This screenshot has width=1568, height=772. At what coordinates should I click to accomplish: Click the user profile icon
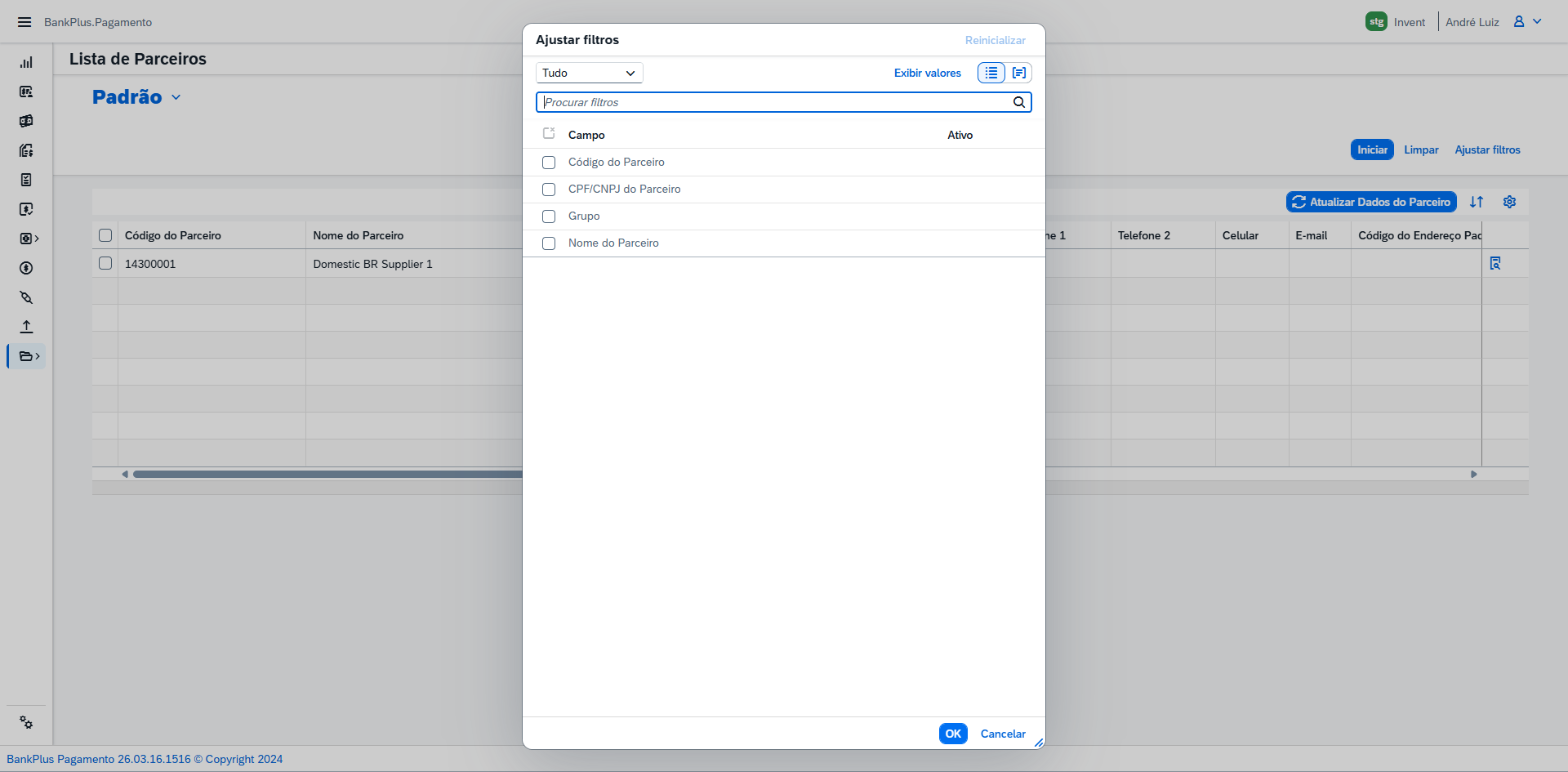tap(1519, 21)
